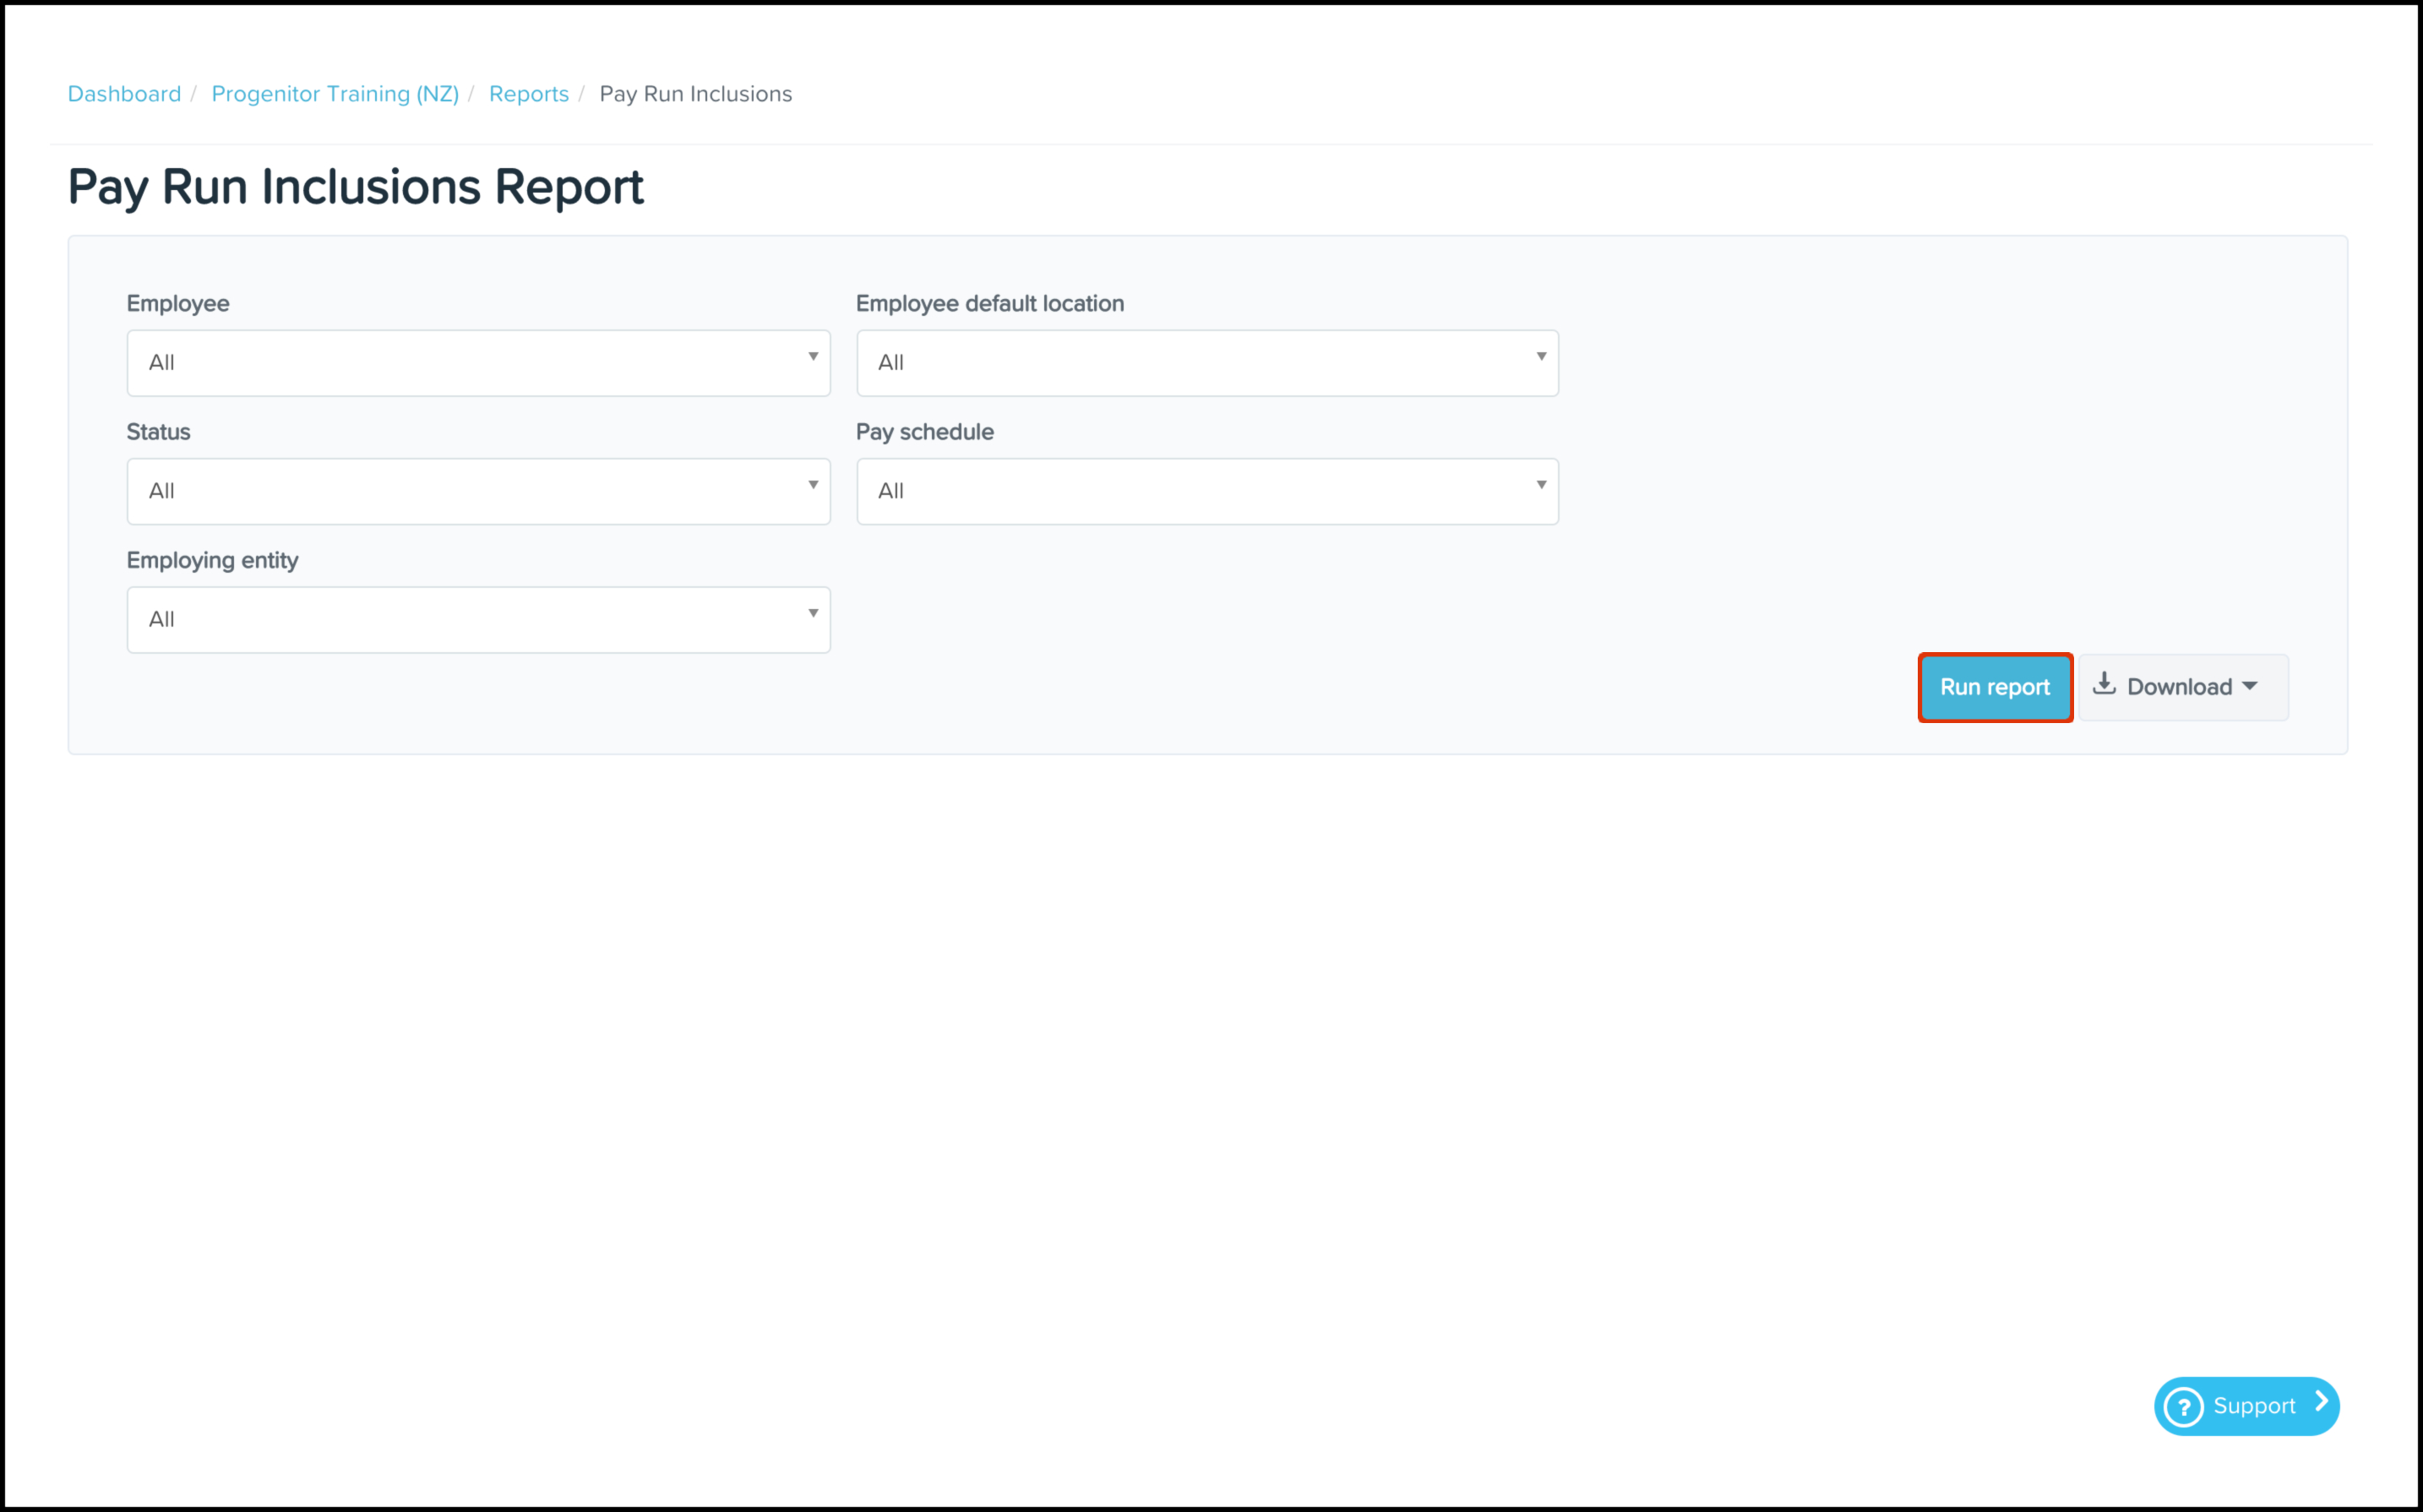Click the Employee dropdown arrow
Screen dimensions: 2423x1512
pyautogui.click(x=813, y=357)
